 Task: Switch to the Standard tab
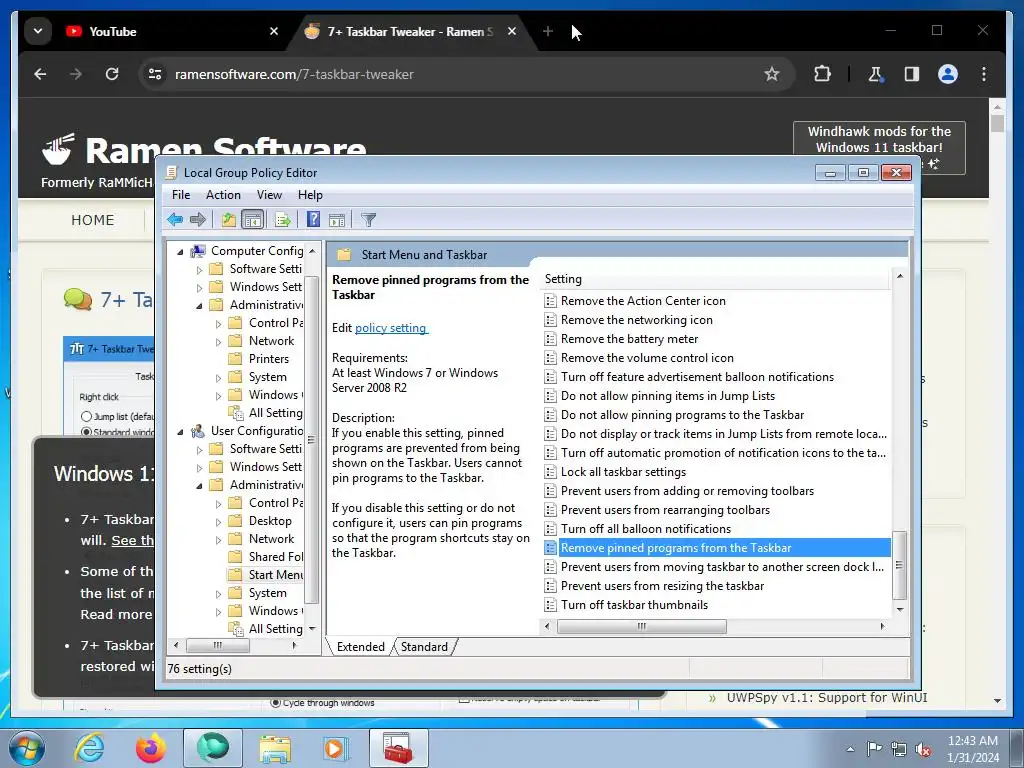424,647
